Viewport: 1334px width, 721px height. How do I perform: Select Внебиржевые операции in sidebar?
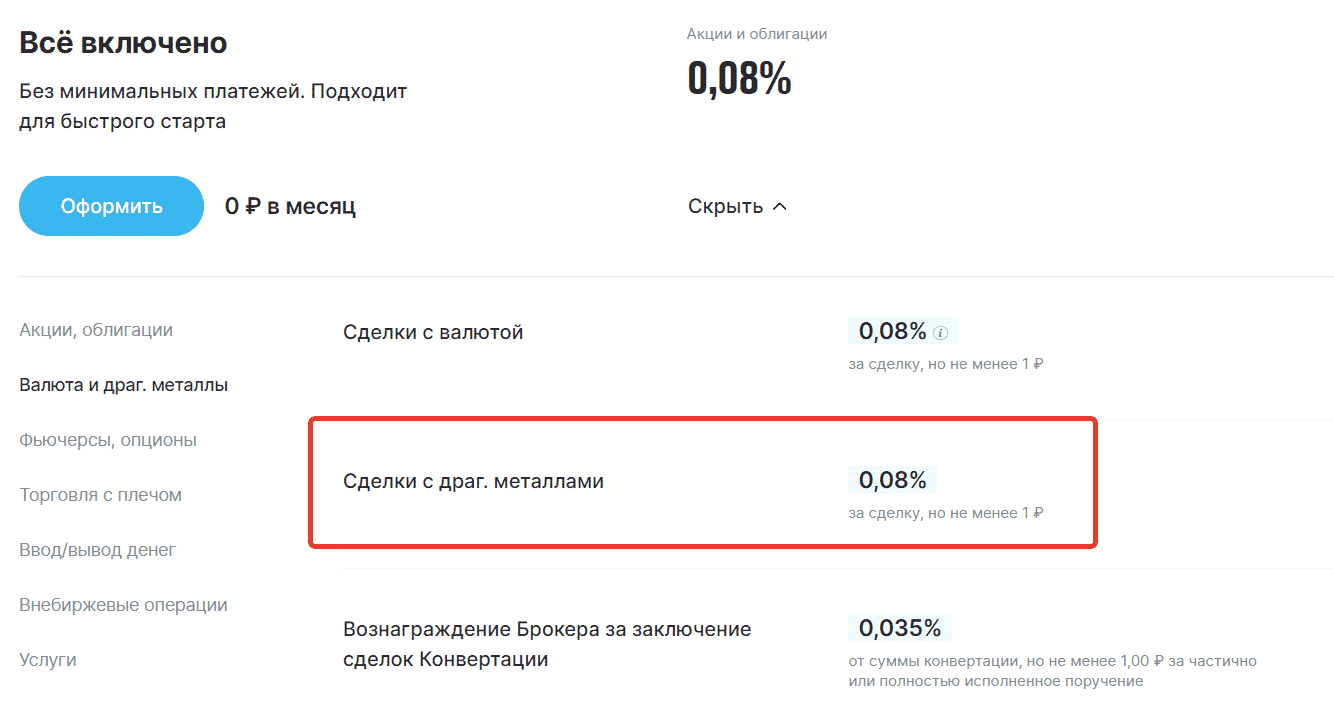pyautogui.click(x=123, y=605)
